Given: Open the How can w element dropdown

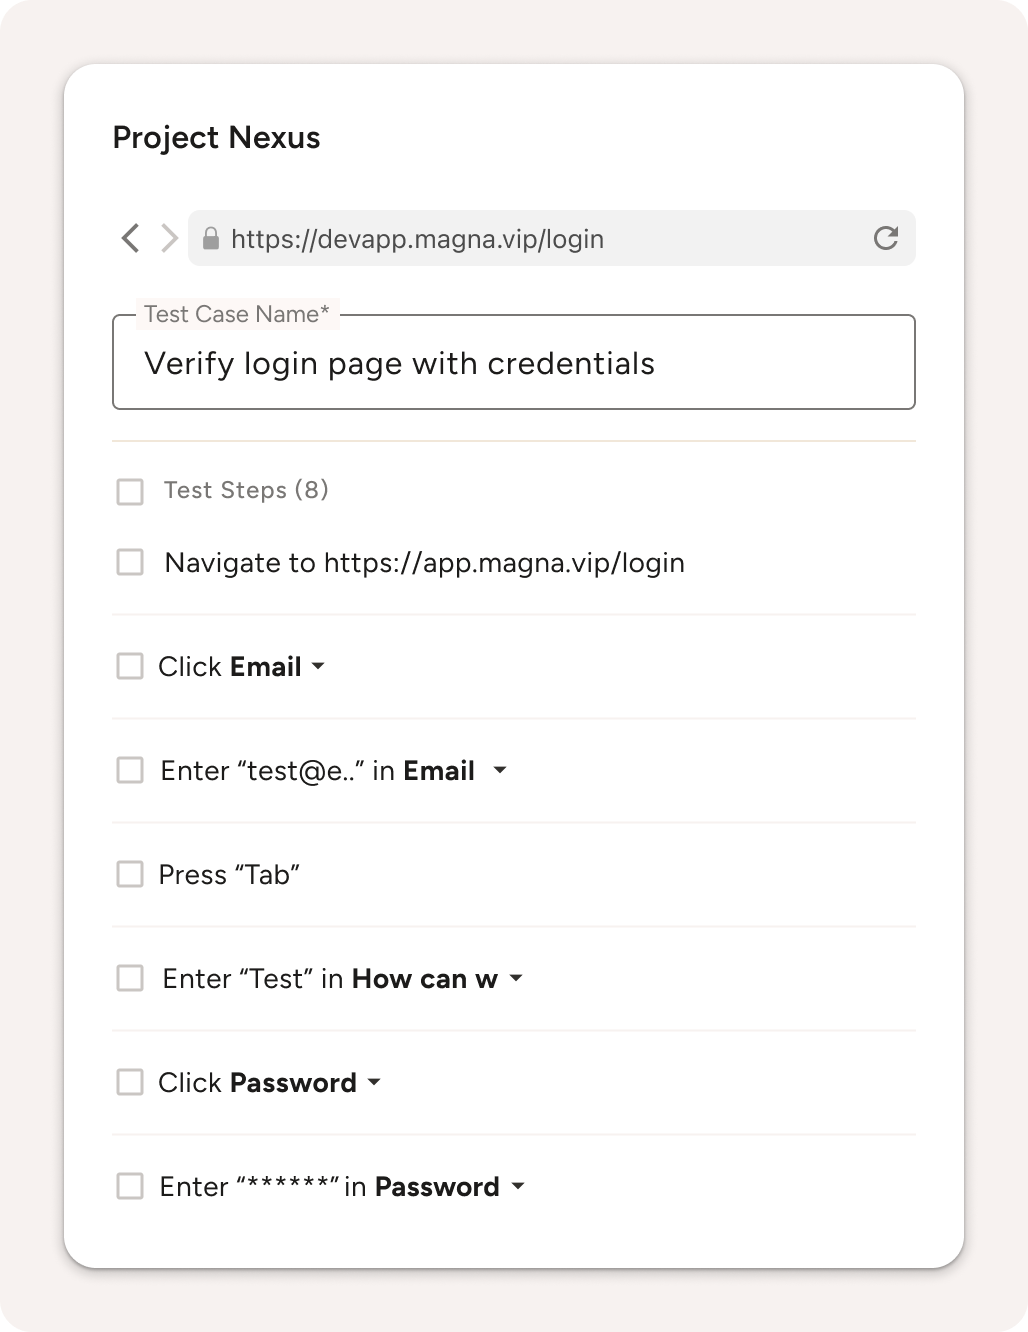Looking at the screenshot, I should pos(516,978).
